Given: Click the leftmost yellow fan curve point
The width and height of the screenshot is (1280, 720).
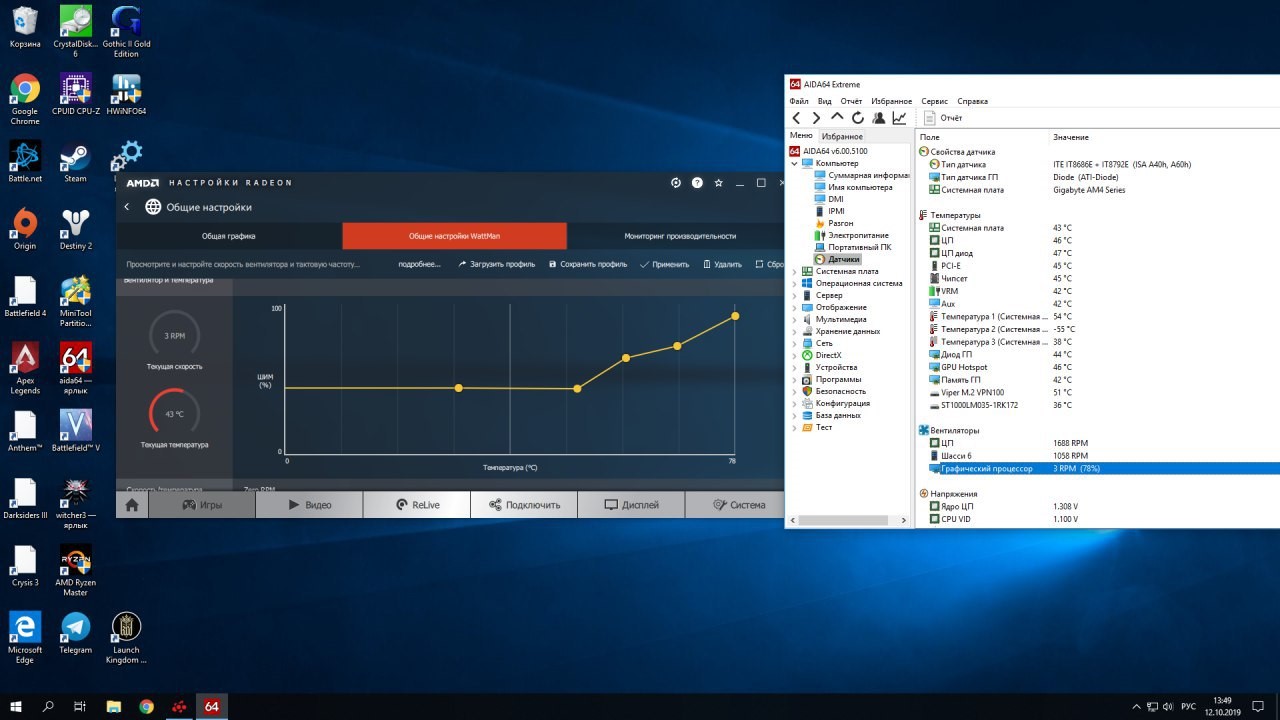Looking at the screenshot, I should pos(458,387).
